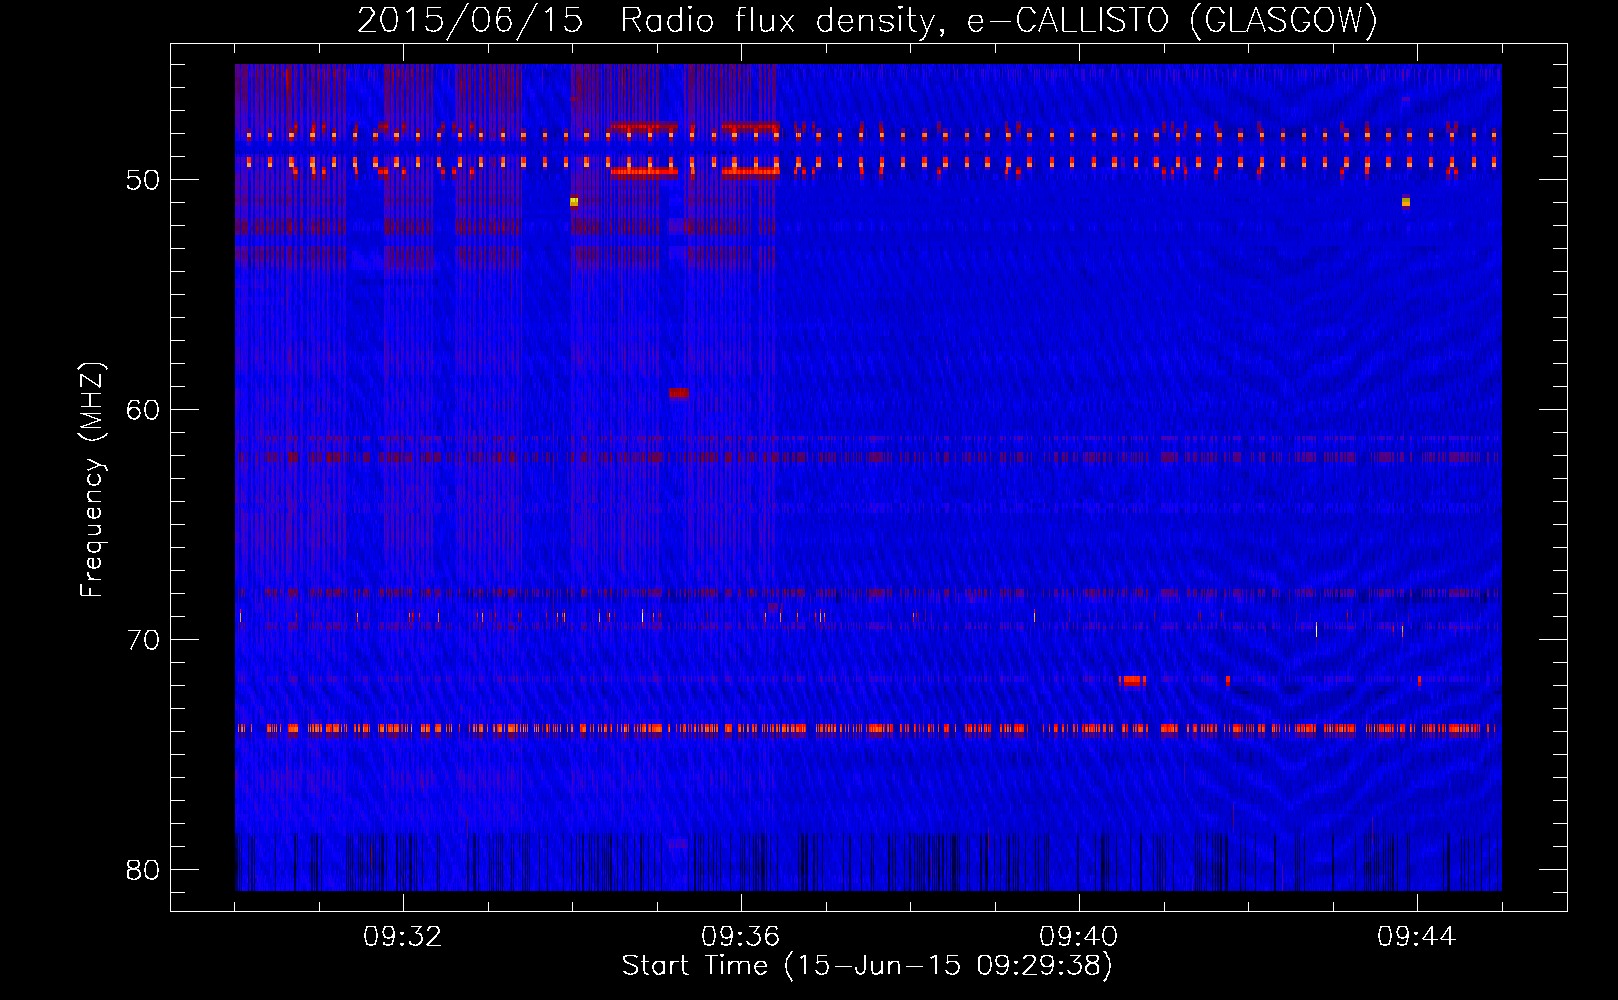Click the 80 frequency tick label
This screenshot has width=1618, height=1000.
click(143, 870)
